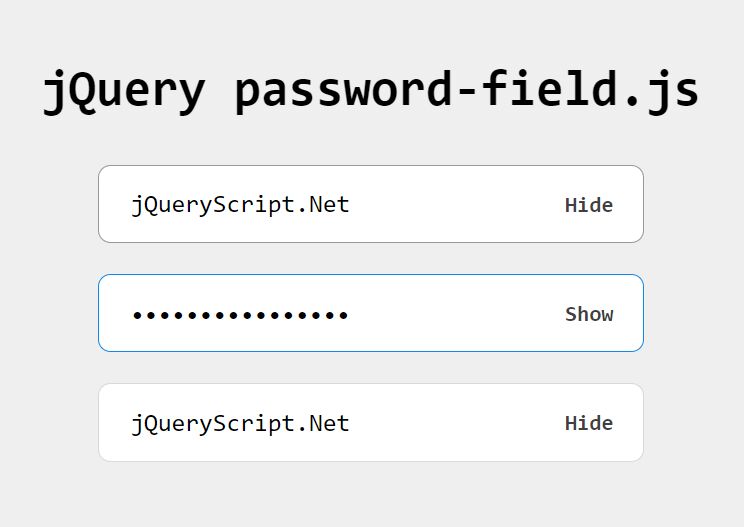This screenshot has width=744, height=527.
Task: Place cursor after the last masked dot
Action: pos(350,315)
